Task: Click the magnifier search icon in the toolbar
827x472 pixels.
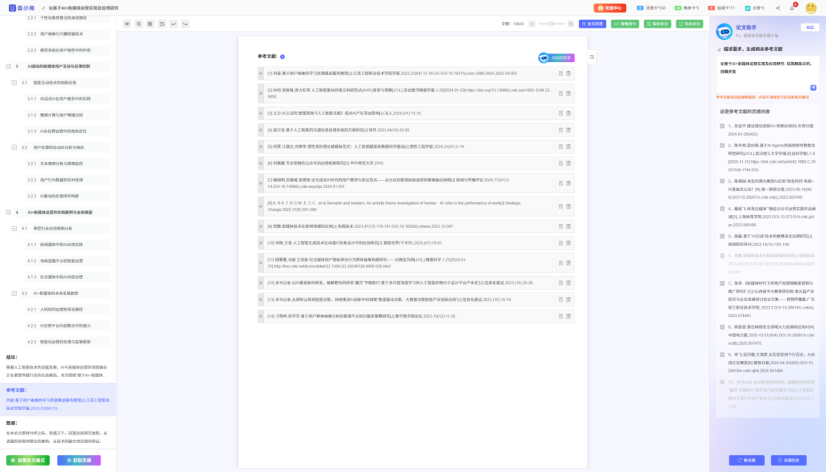Action: click(139, 24)
